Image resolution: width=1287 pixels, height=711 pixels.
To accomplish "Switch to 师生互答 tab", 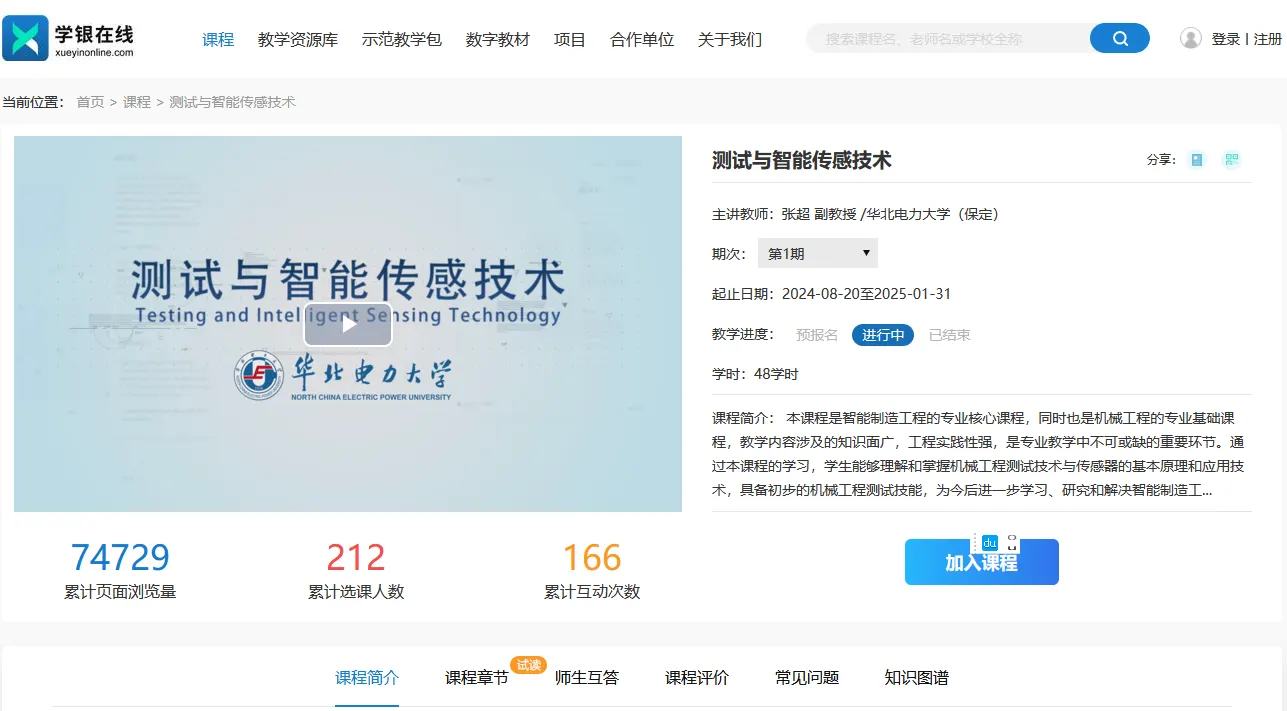I will coord(587,678).
